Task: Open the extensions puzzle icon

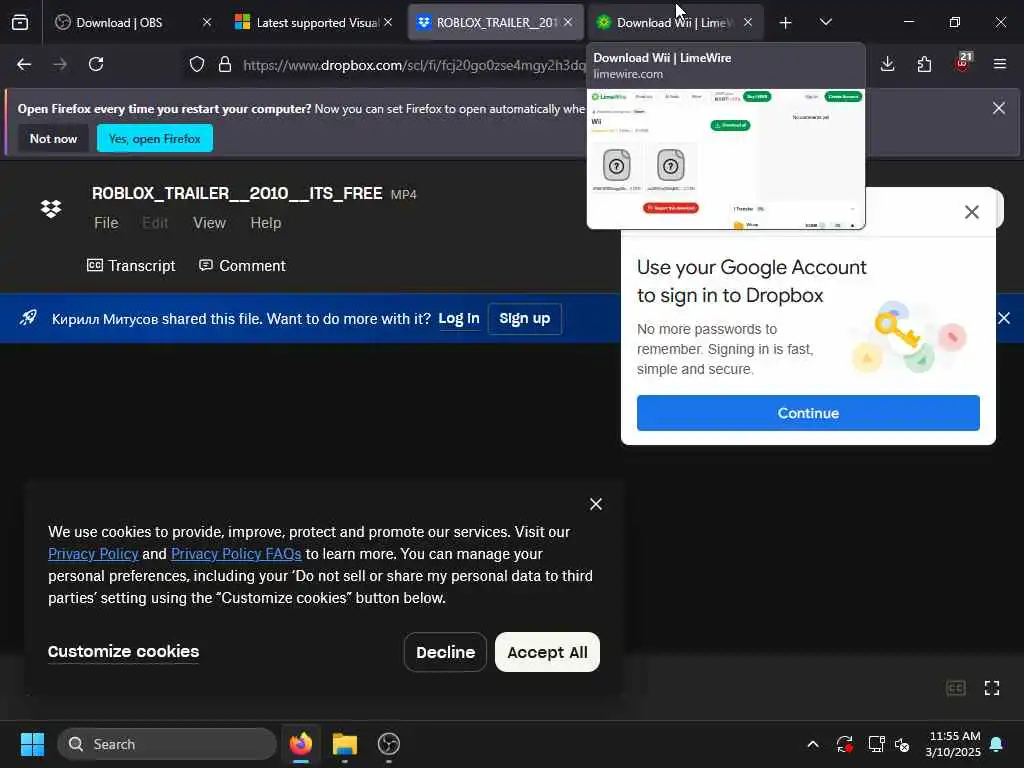Action: (924, 64)
